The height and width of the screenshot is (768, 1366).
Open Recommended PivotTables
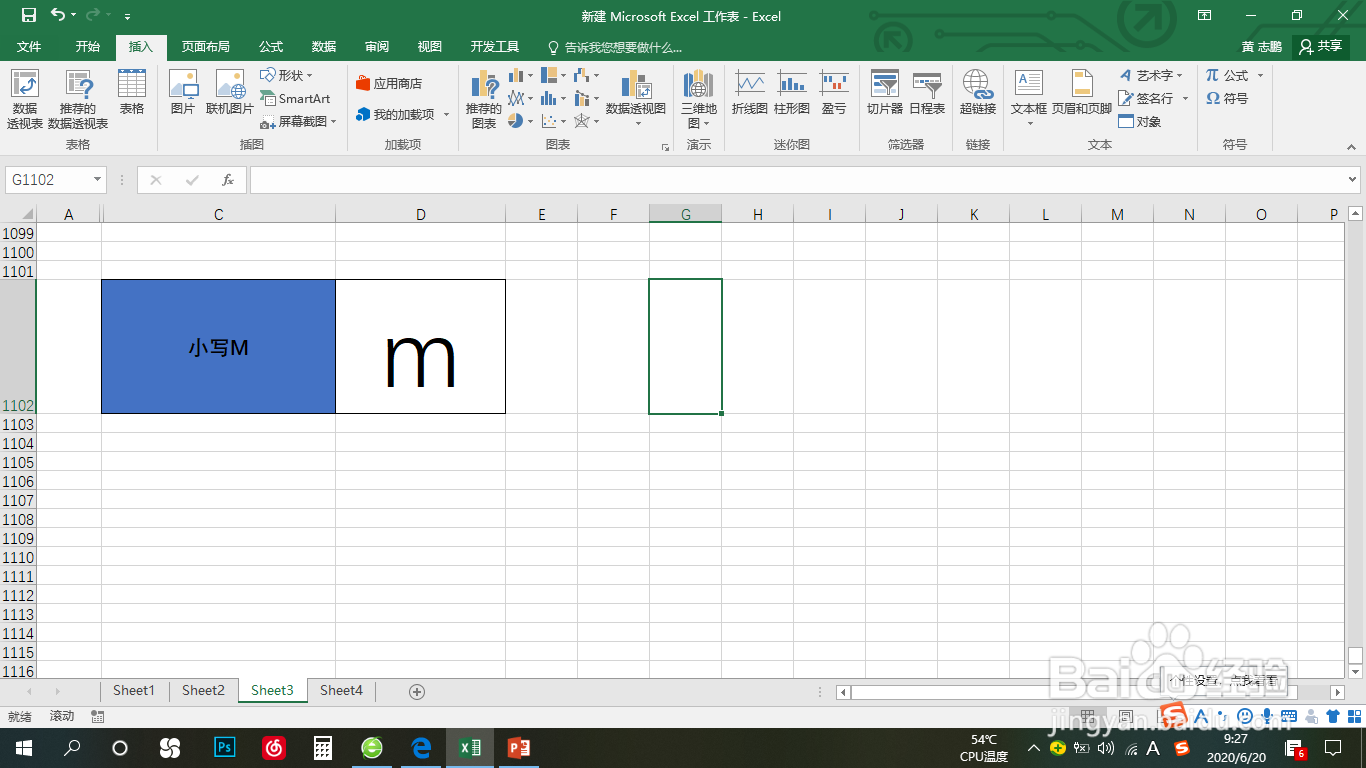(78, 99)
